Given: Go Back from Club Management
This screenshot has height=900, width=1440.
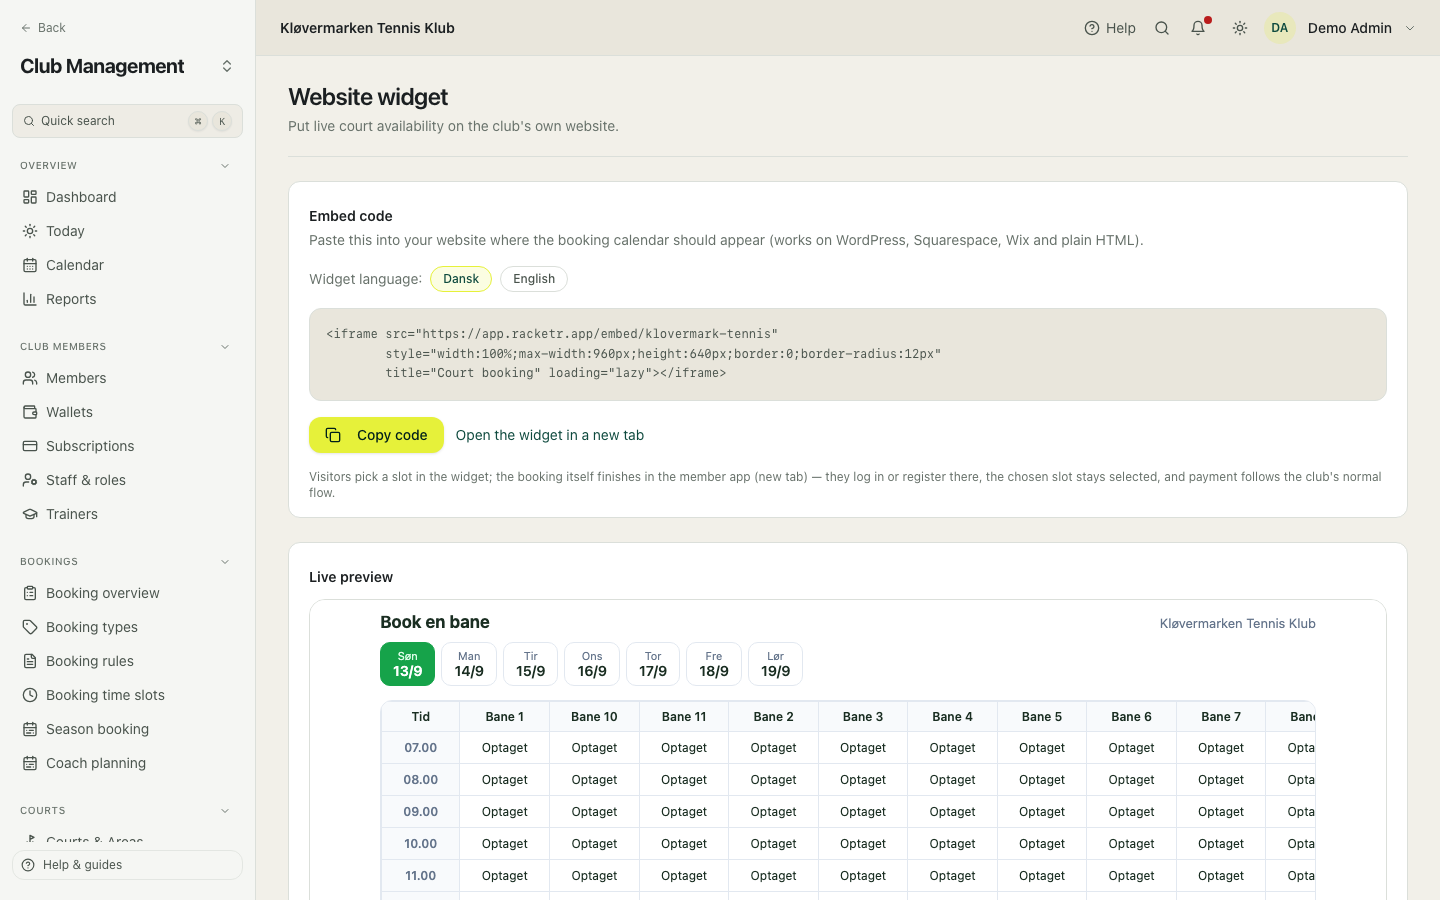Looking at the screenshot, I should [43, 28].
